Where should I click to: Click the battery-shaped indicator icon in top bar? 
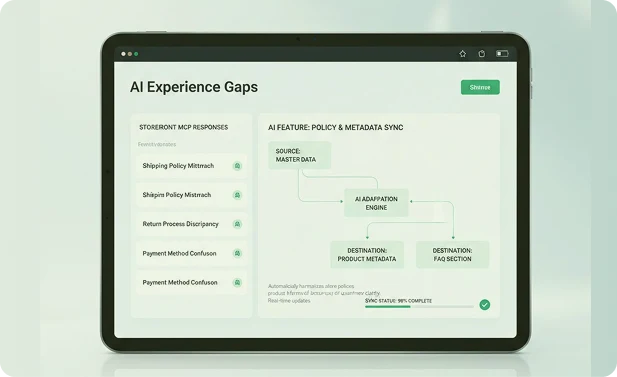click(502, 54)
